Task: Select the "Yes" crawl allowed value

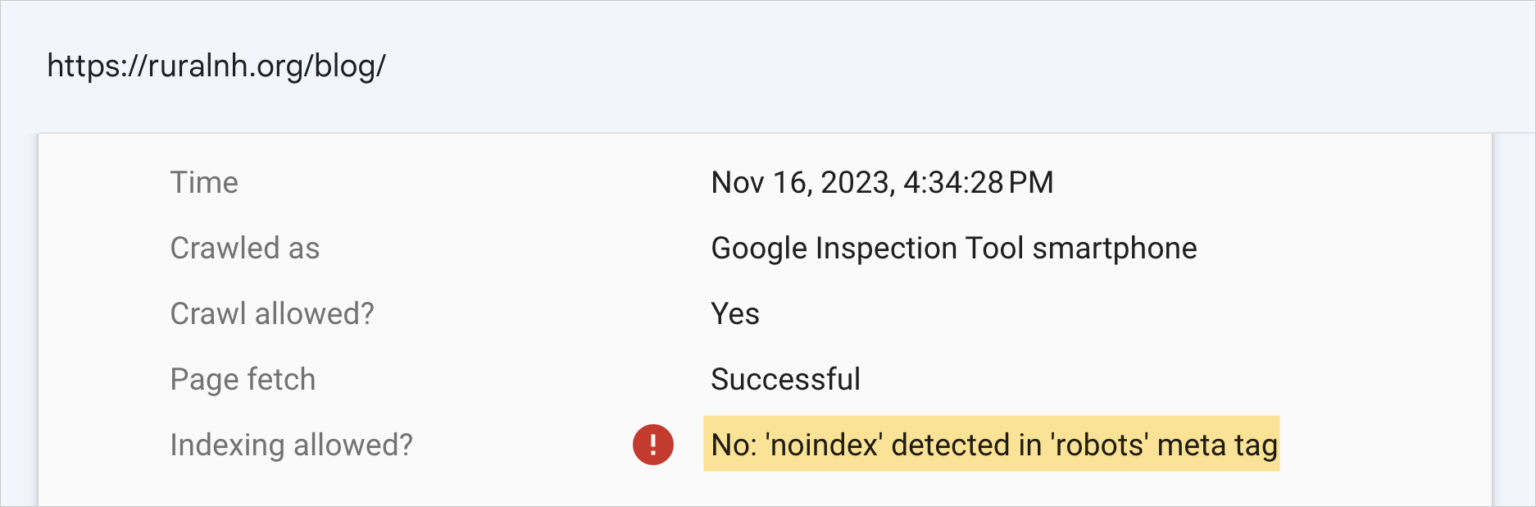Action: (735, 314)
